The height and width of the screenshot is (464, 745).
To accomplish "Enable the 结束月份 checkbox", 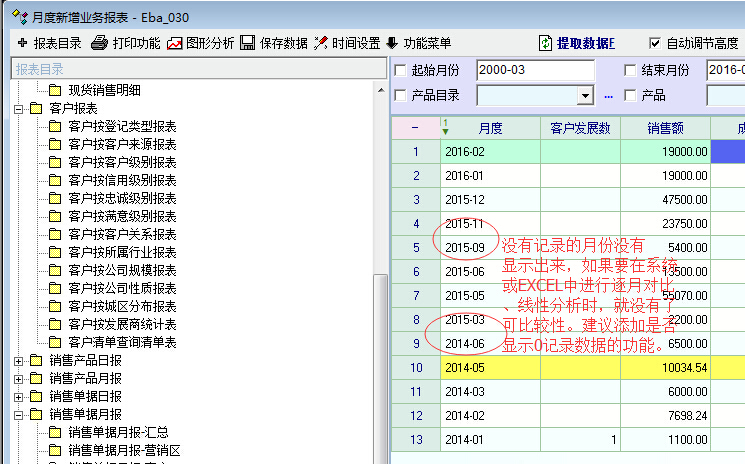I will pos(630,70).
